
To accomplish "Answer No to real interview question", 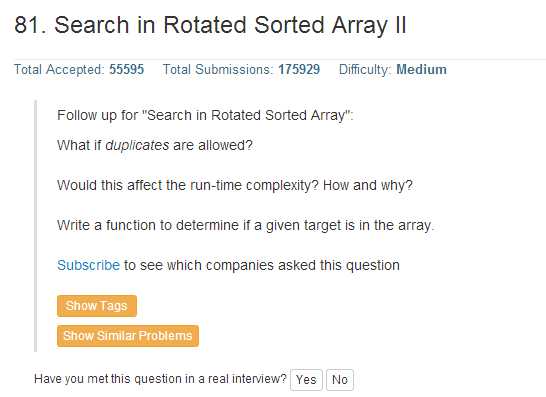I will click(x=340, y=380).
